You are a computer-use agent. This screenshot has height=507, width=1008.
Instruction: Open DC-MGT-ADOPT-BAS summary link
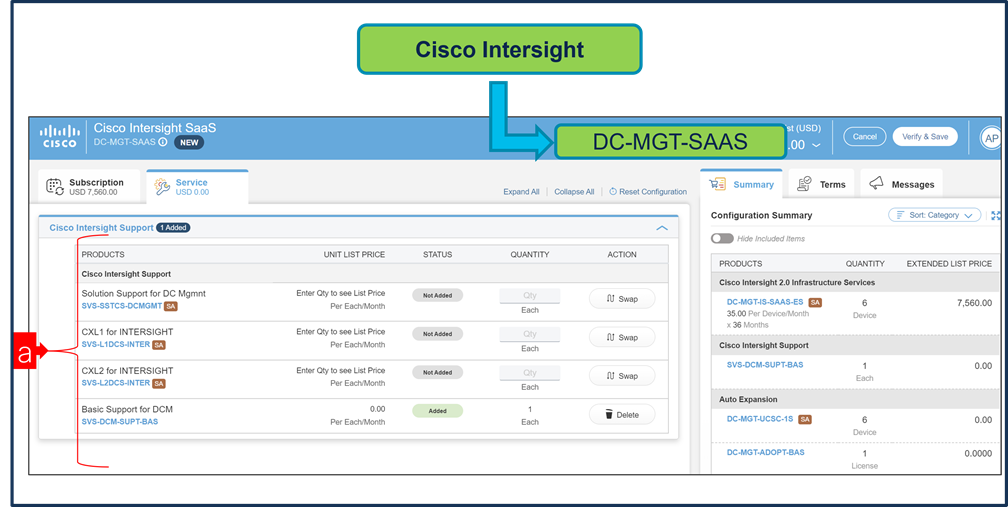coord(766,452)
